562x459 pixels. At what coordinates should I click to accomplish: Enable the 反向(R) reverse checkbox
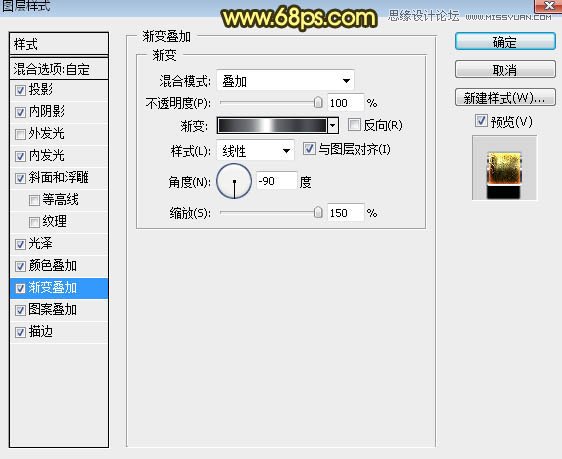click(354, 125)
